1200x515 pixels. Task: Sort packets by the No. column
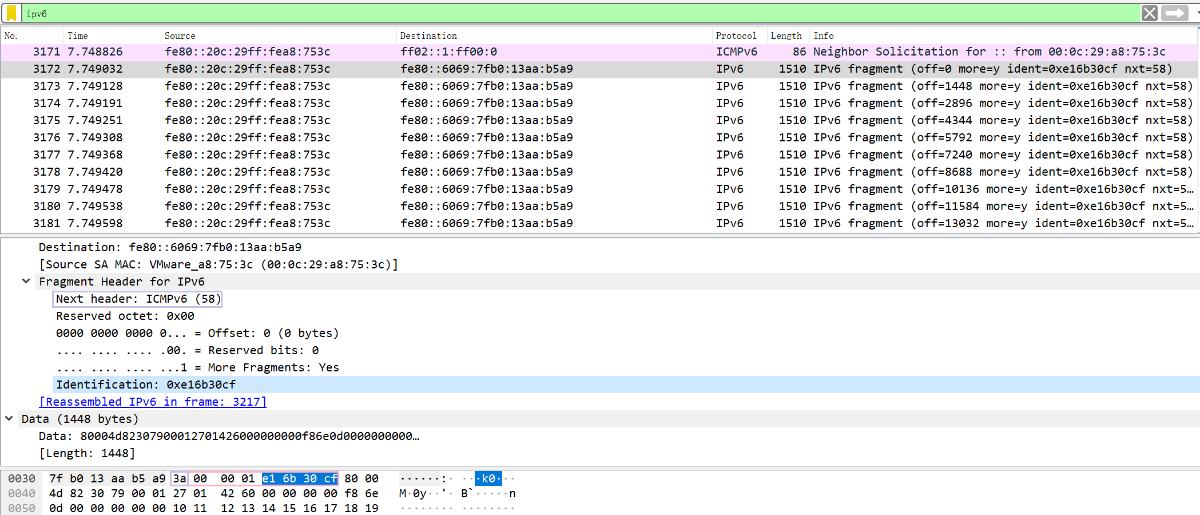coord(32,36)
